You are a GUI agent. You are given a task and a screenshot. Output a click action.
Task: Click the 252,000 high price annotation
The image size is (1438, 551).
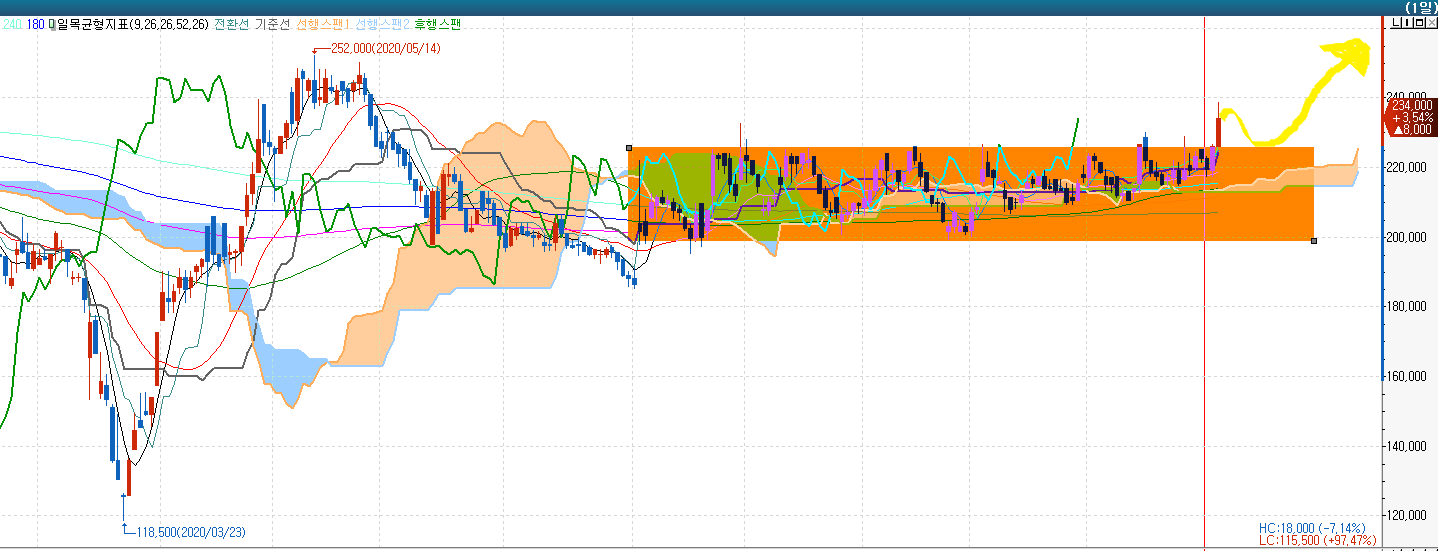coord(385,48)
